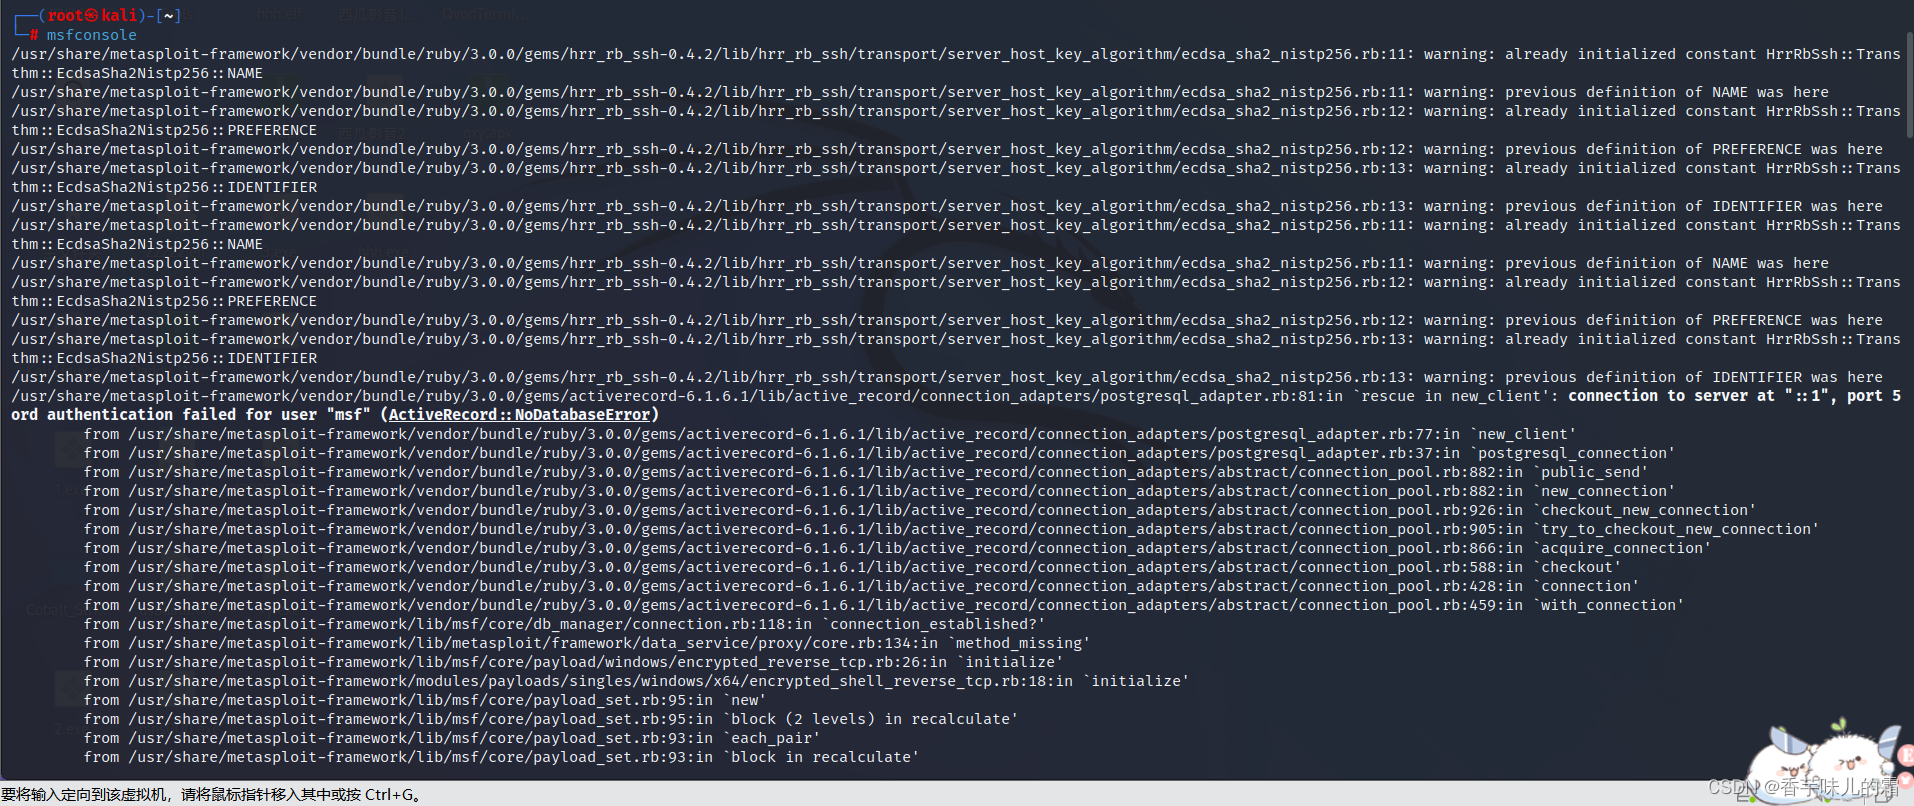Viewport: 1914px width, 806px height.
Task: Click final `block in recalculate' trace line
Action: tap(501, 757)
